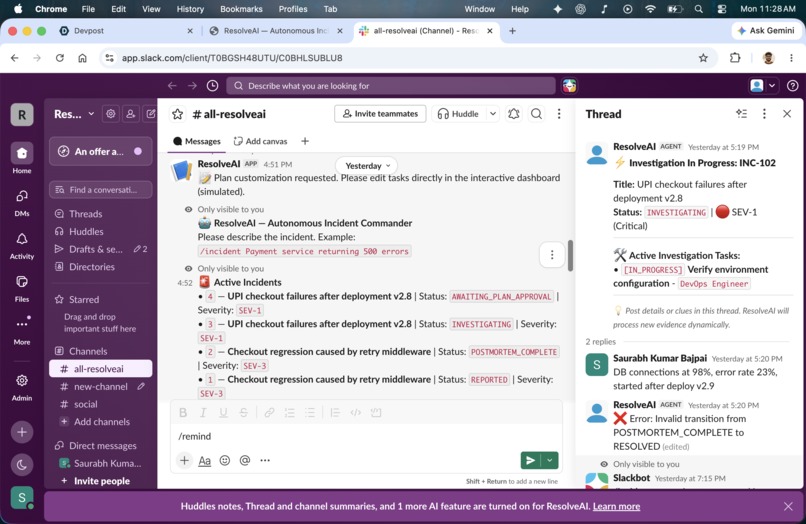Open workspace preferences gear icon
The height and width of the screenshot is (524, 806).
(111, 114)
